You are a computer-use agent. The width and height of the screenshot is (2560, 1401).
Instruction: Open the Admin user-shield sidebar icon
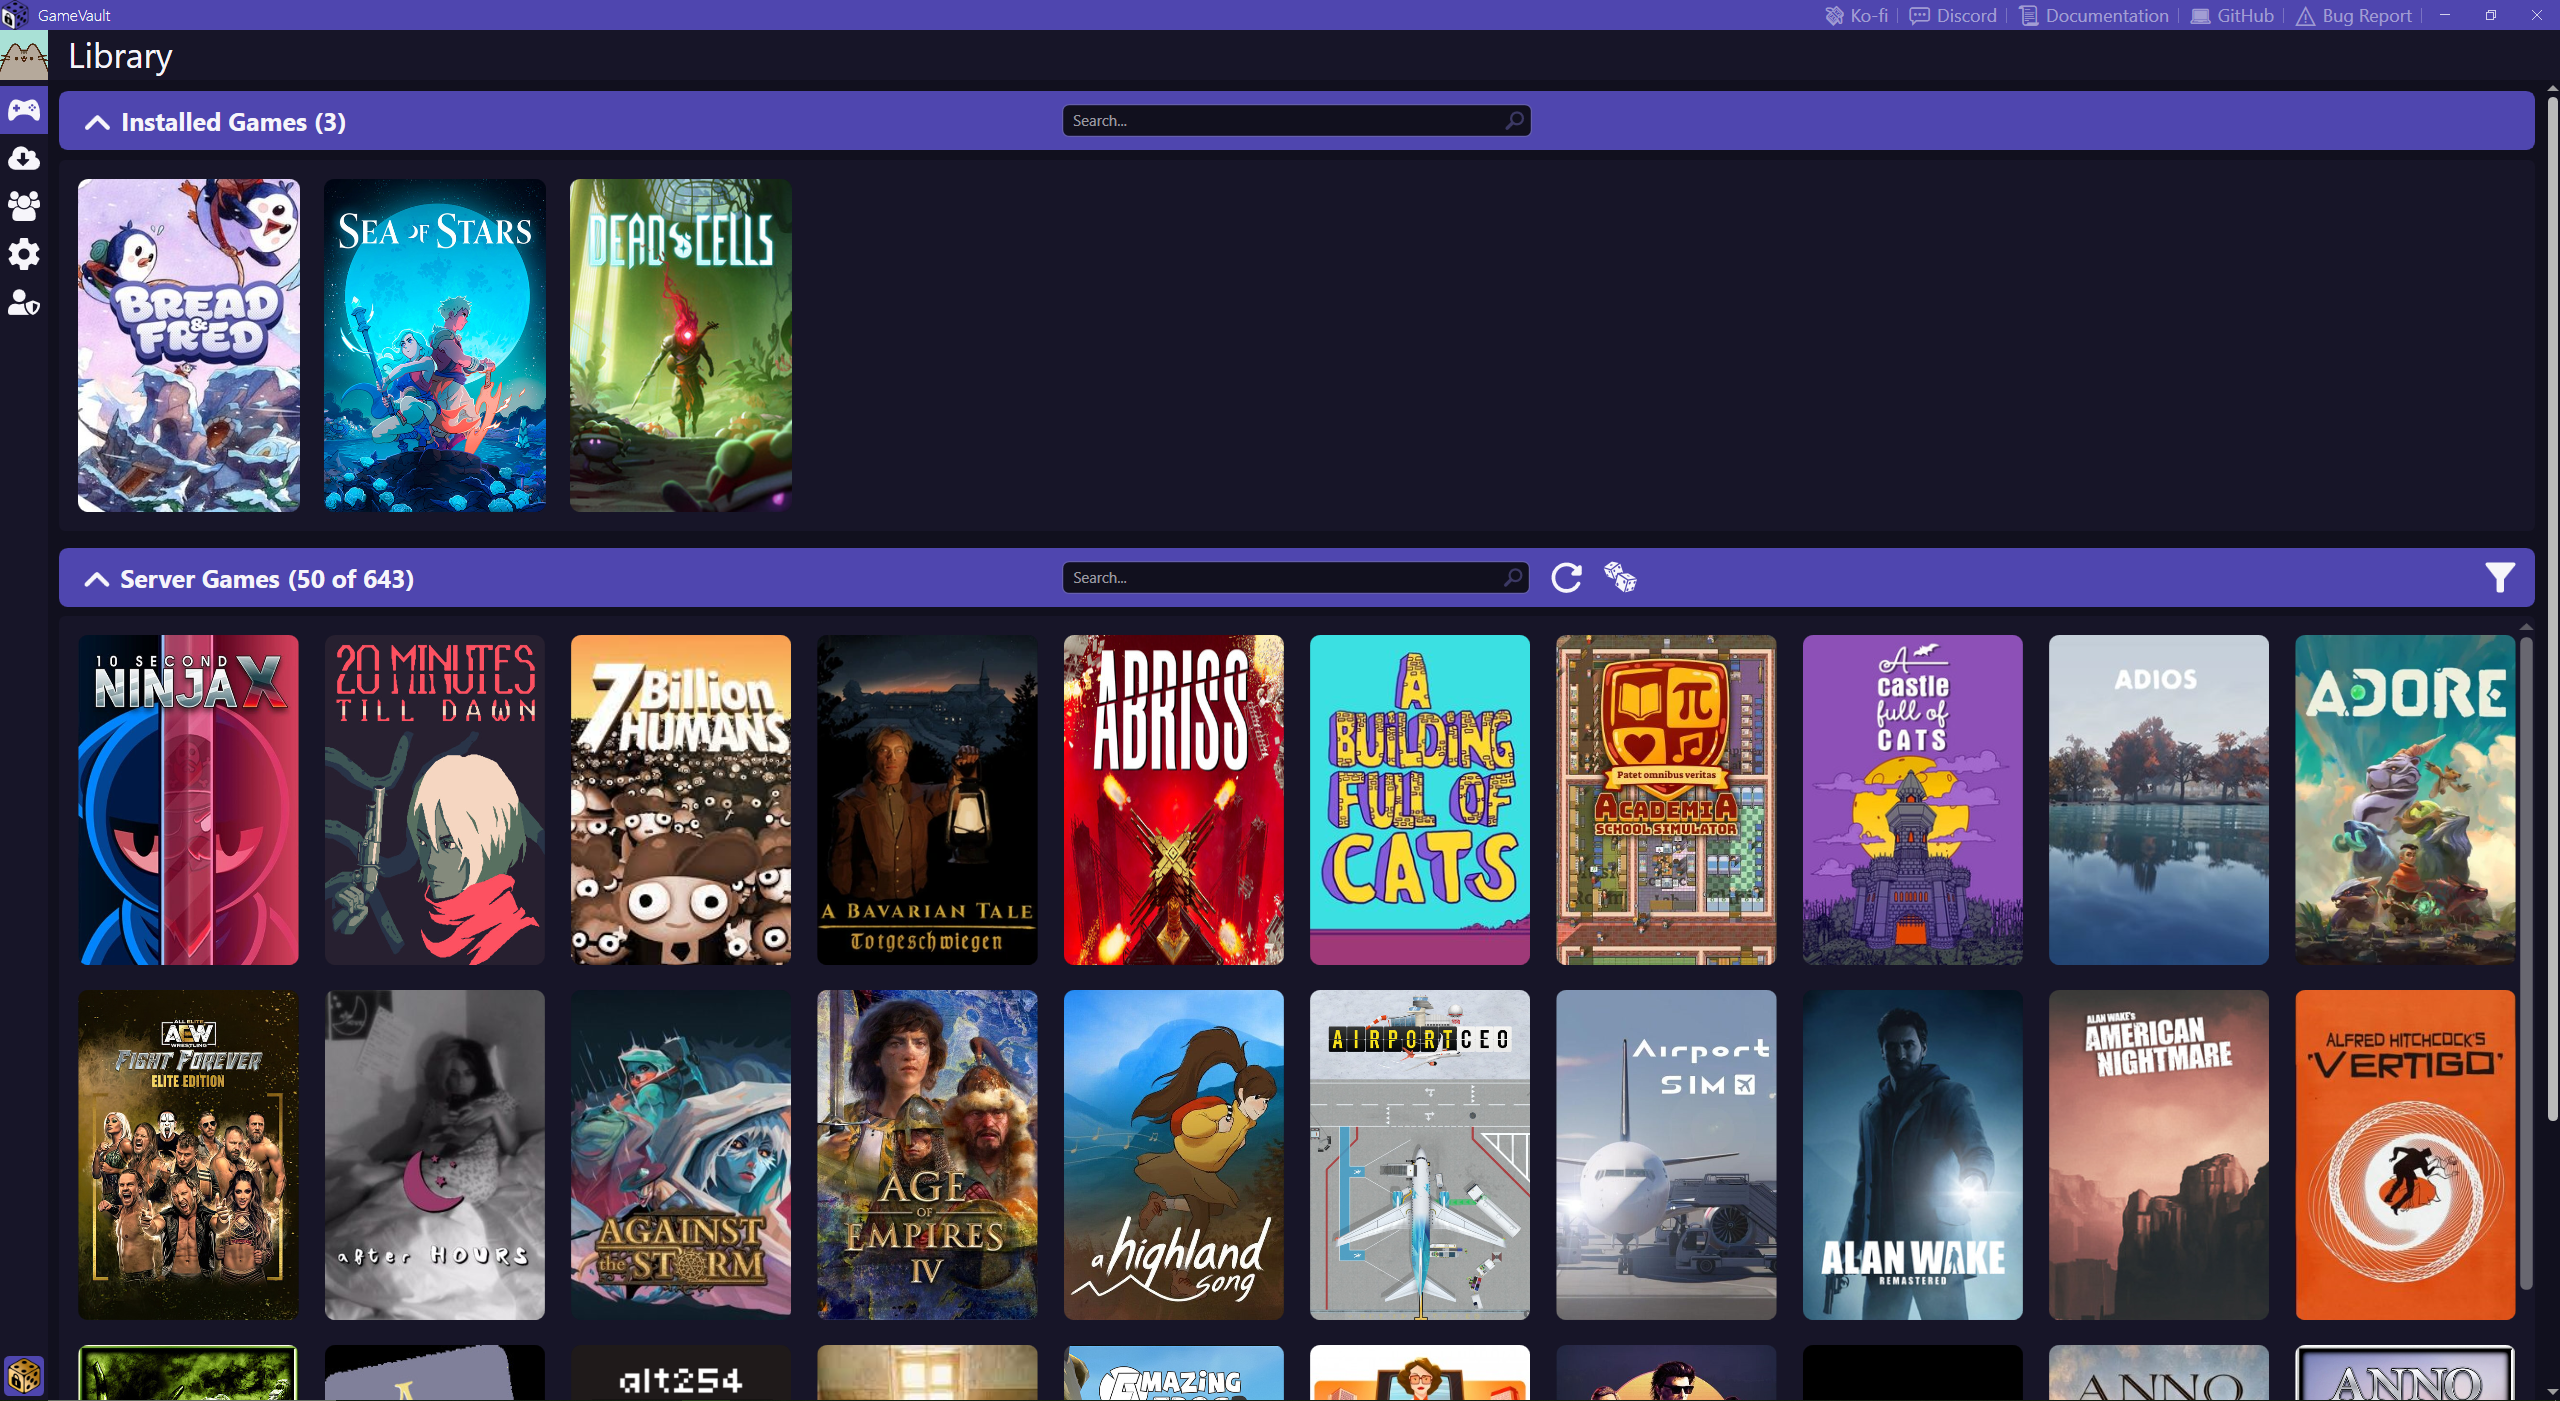24,302
